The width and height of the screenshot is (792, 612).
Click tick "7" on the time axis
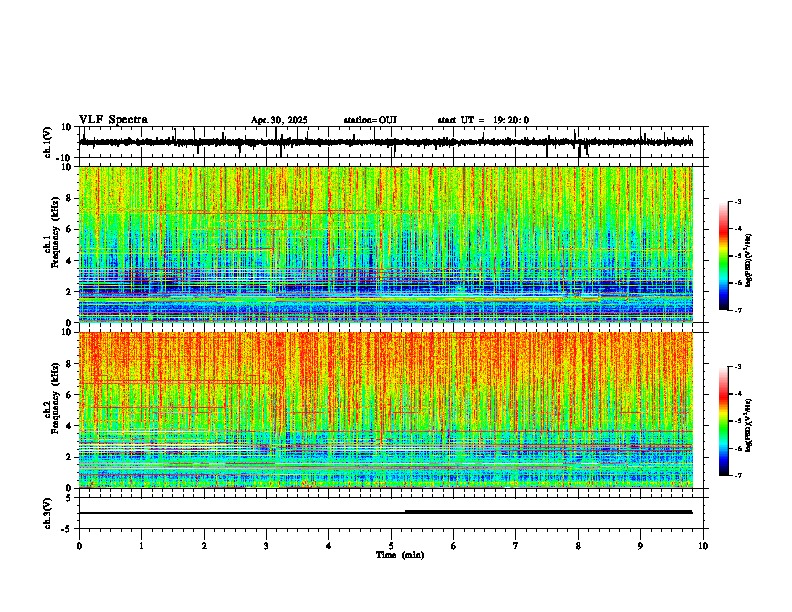coord(516,546)
